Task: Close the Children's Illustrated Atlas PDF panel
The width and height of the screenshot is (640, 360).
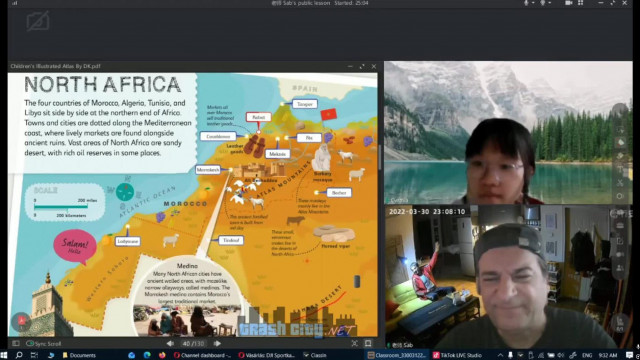Action: pos(373,66)
